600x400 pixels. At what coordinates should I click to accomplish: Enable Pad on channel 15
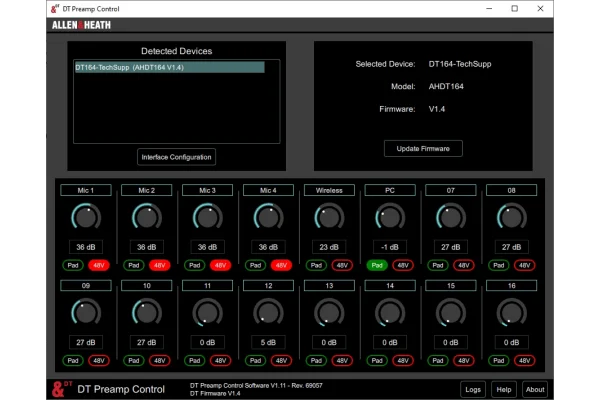[438, 361]
